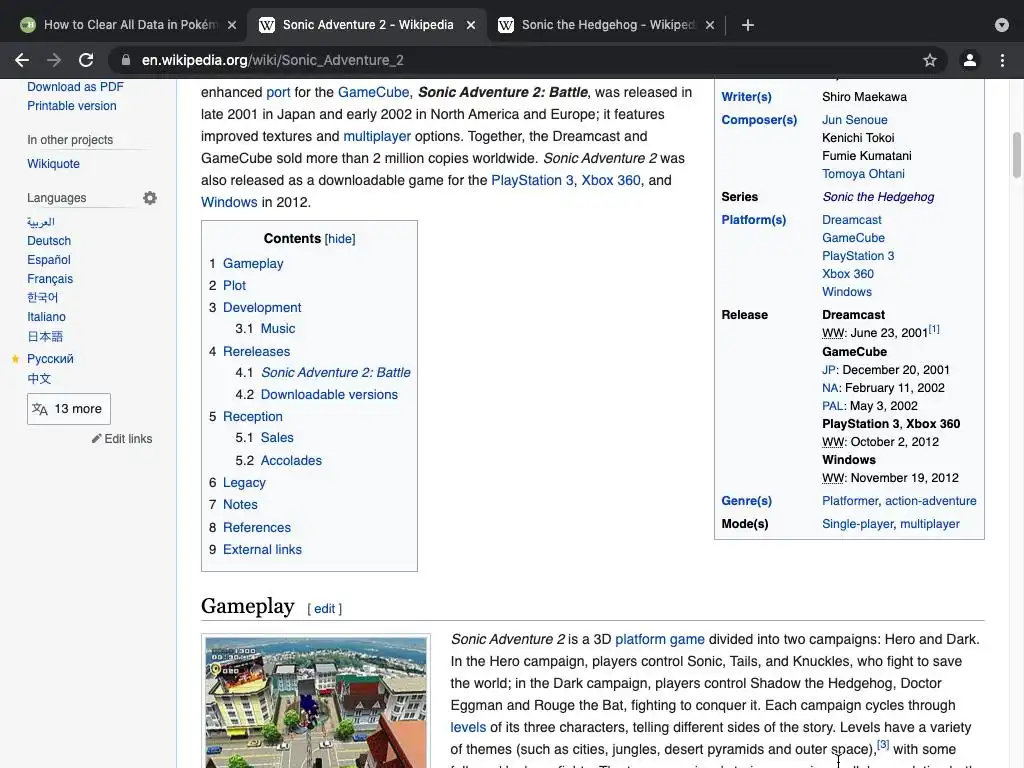Close the Sonic the Hedgehog tab
This screenshot has width=1024, height=768.
click(x=710, y=25)
